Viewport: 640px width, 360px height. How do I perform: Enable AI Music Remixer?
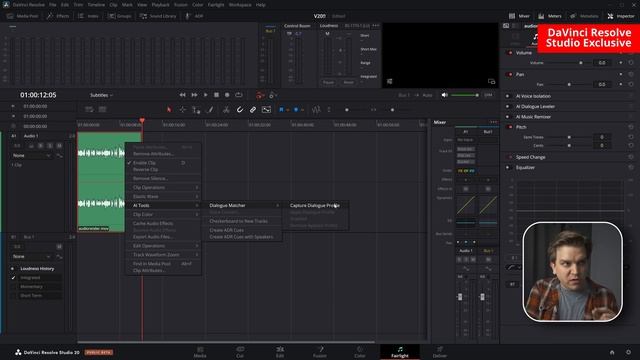pyautogui.click(x=508, y=117)
